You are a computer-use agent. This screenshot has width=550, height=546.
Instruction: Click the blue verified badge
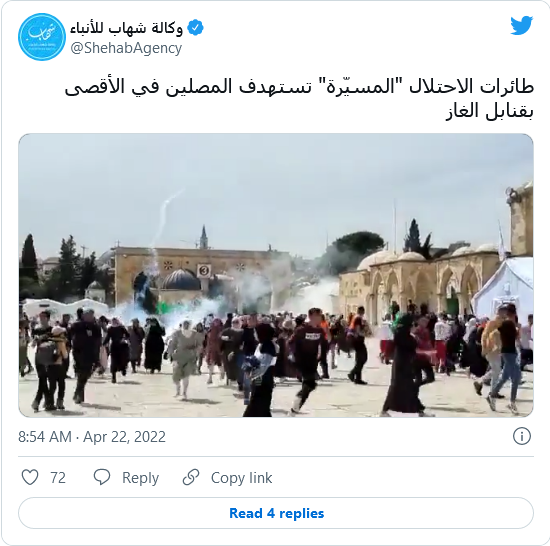(195, 28)
